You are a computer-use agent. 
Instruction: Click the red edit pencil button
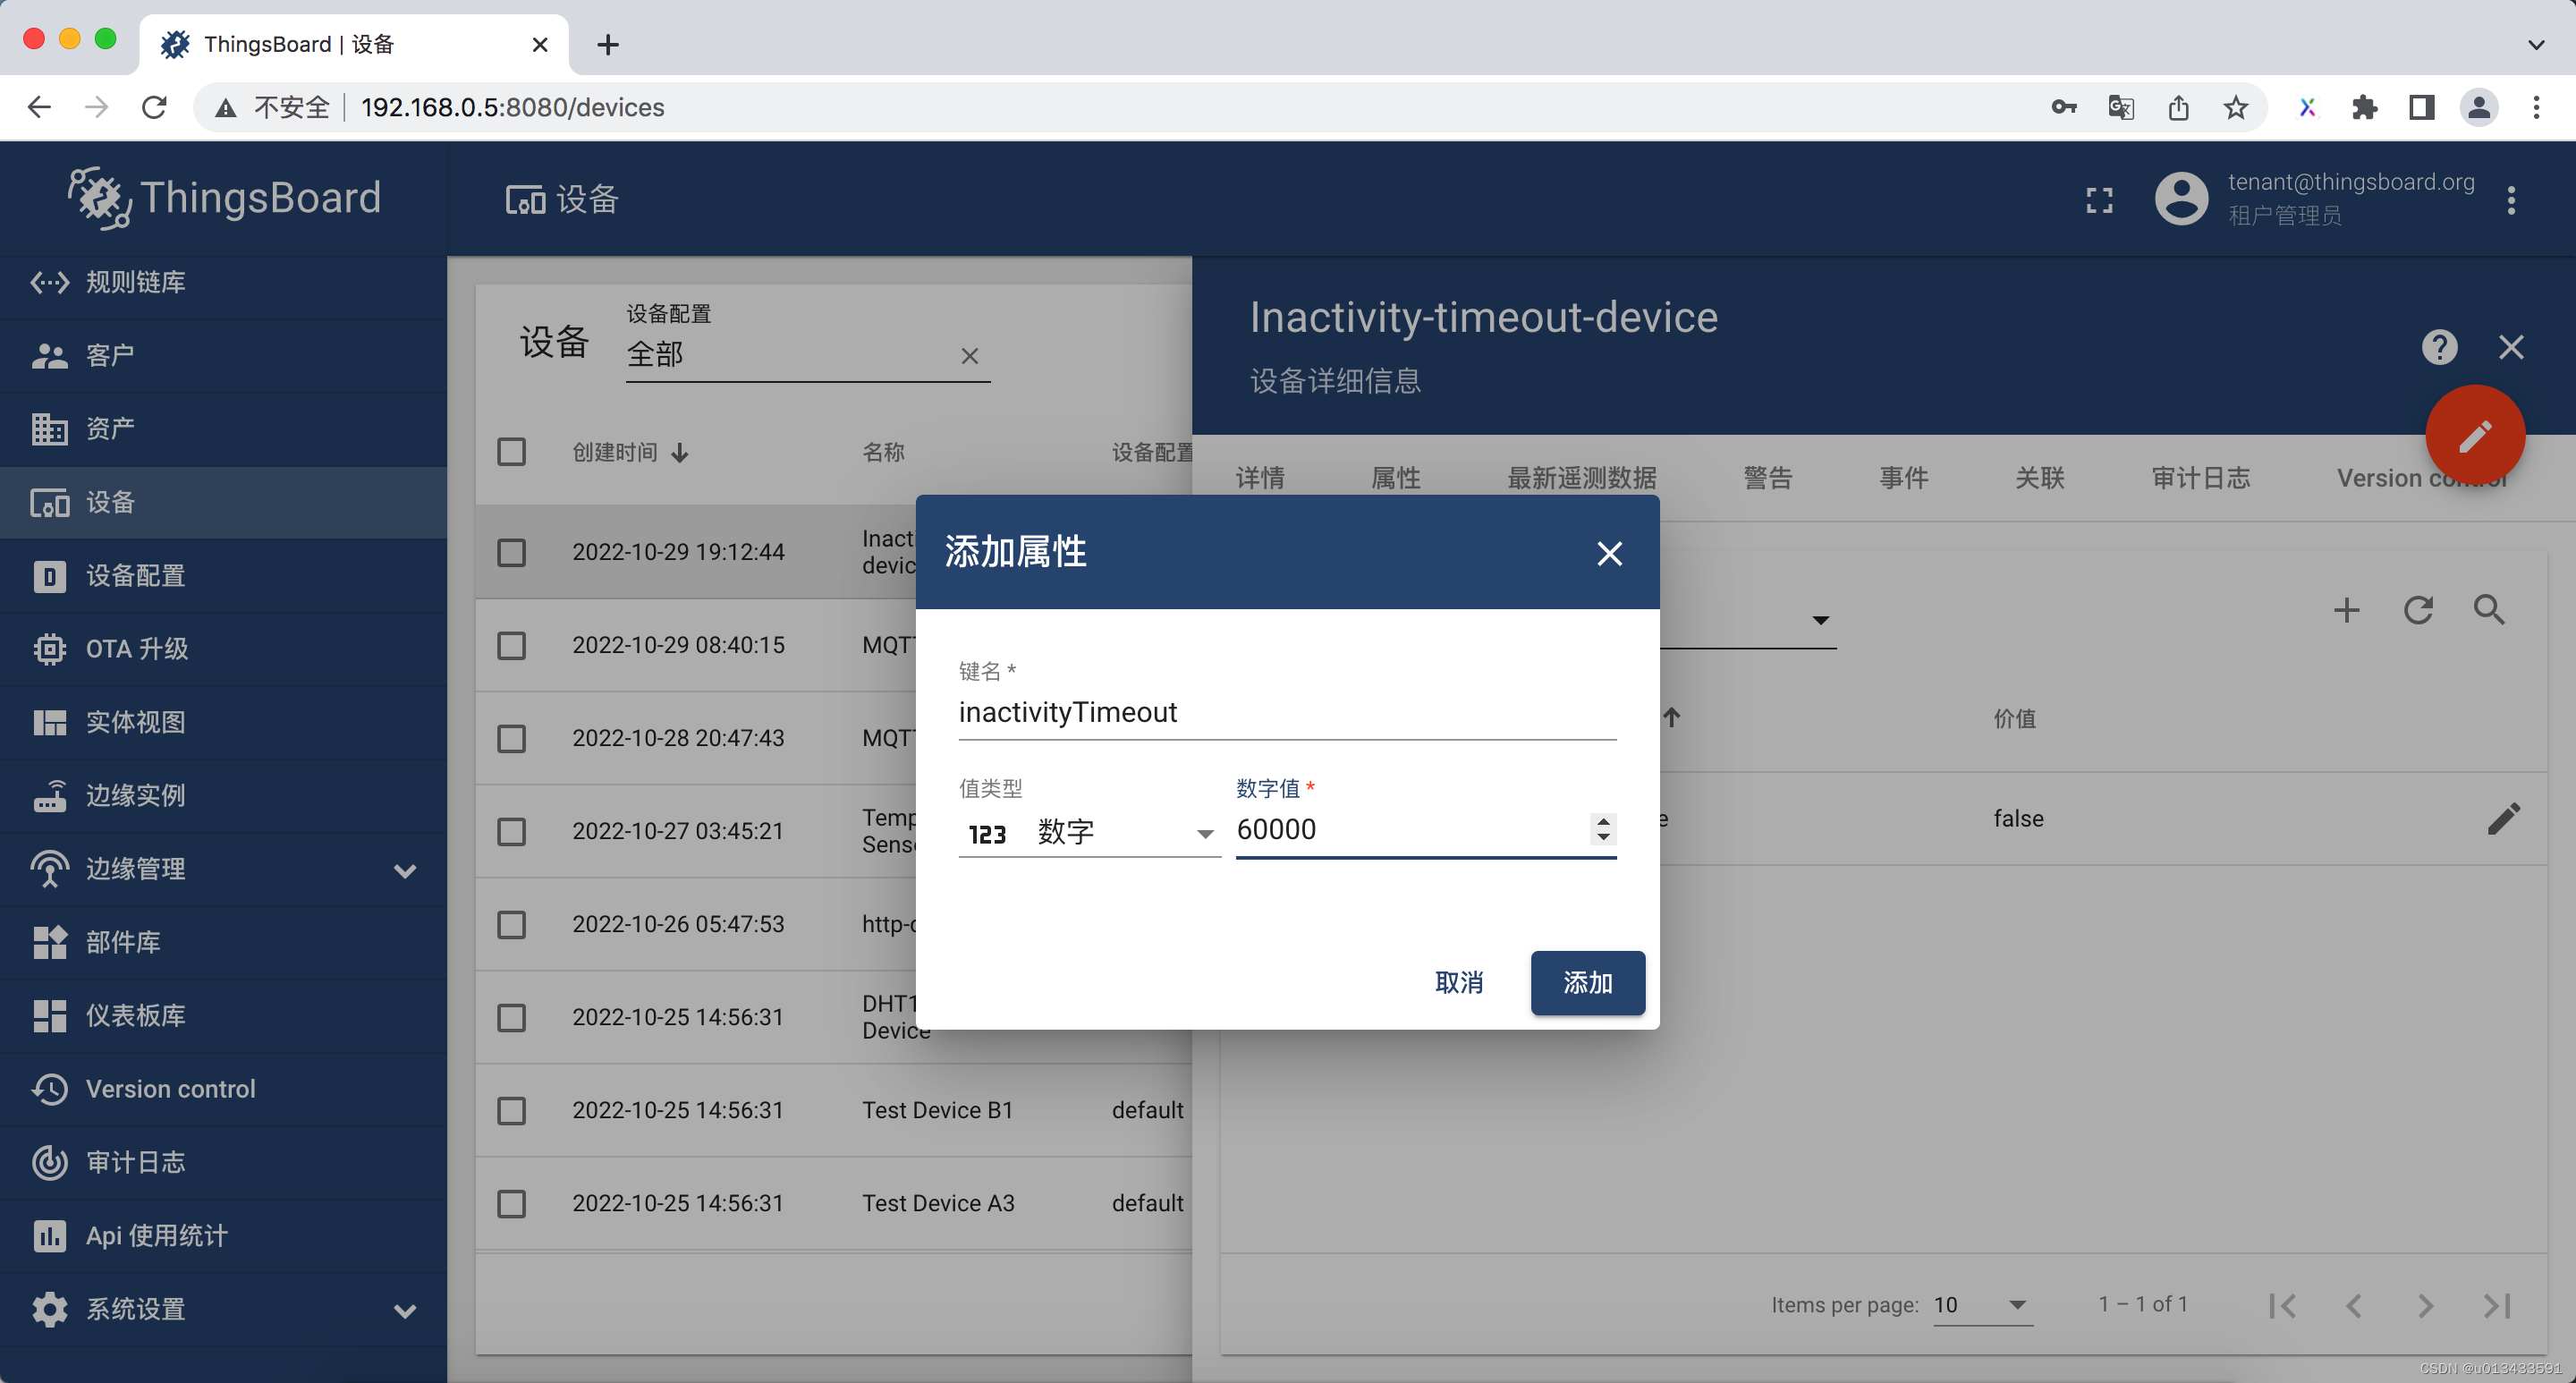pyautogui.click(x=2475, y=436)
